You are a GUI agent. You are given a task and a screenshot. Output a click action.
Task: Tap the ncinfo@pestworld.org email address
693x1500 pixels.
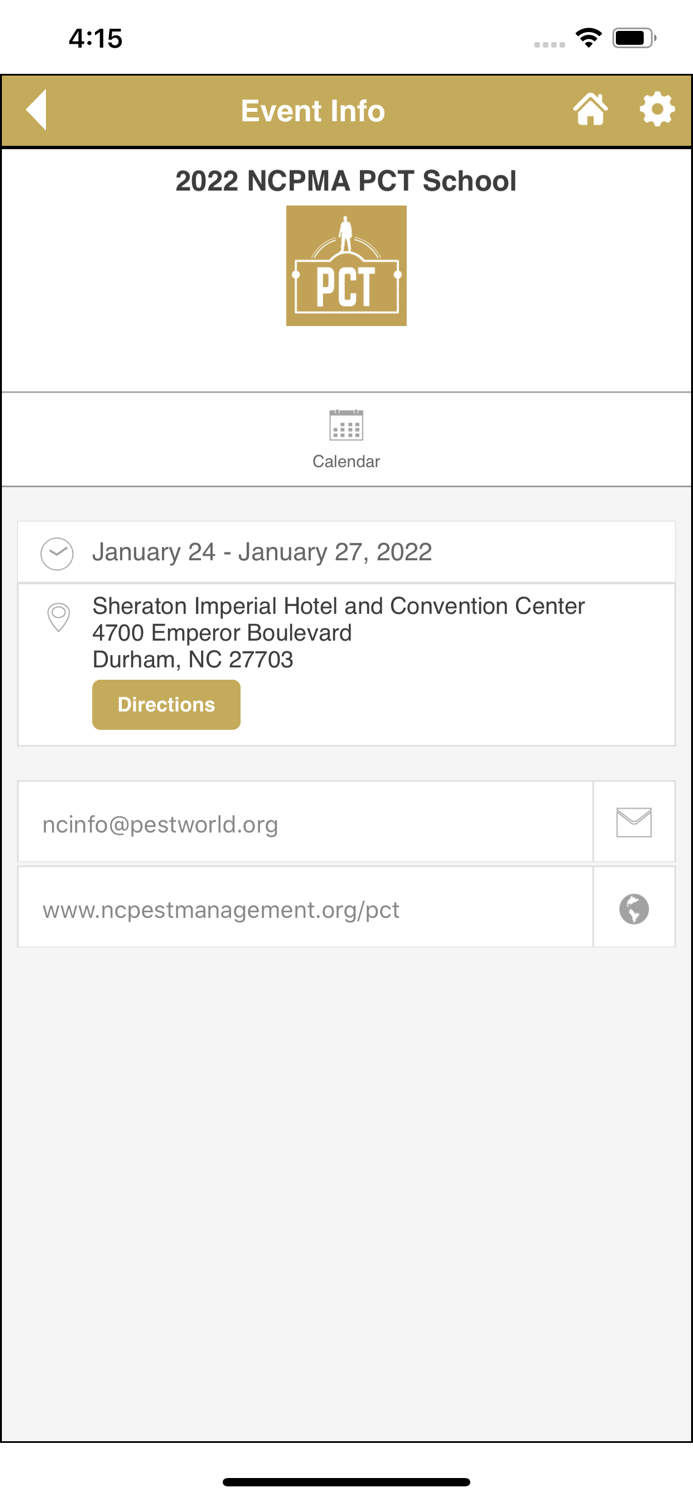tap(160, 824)
